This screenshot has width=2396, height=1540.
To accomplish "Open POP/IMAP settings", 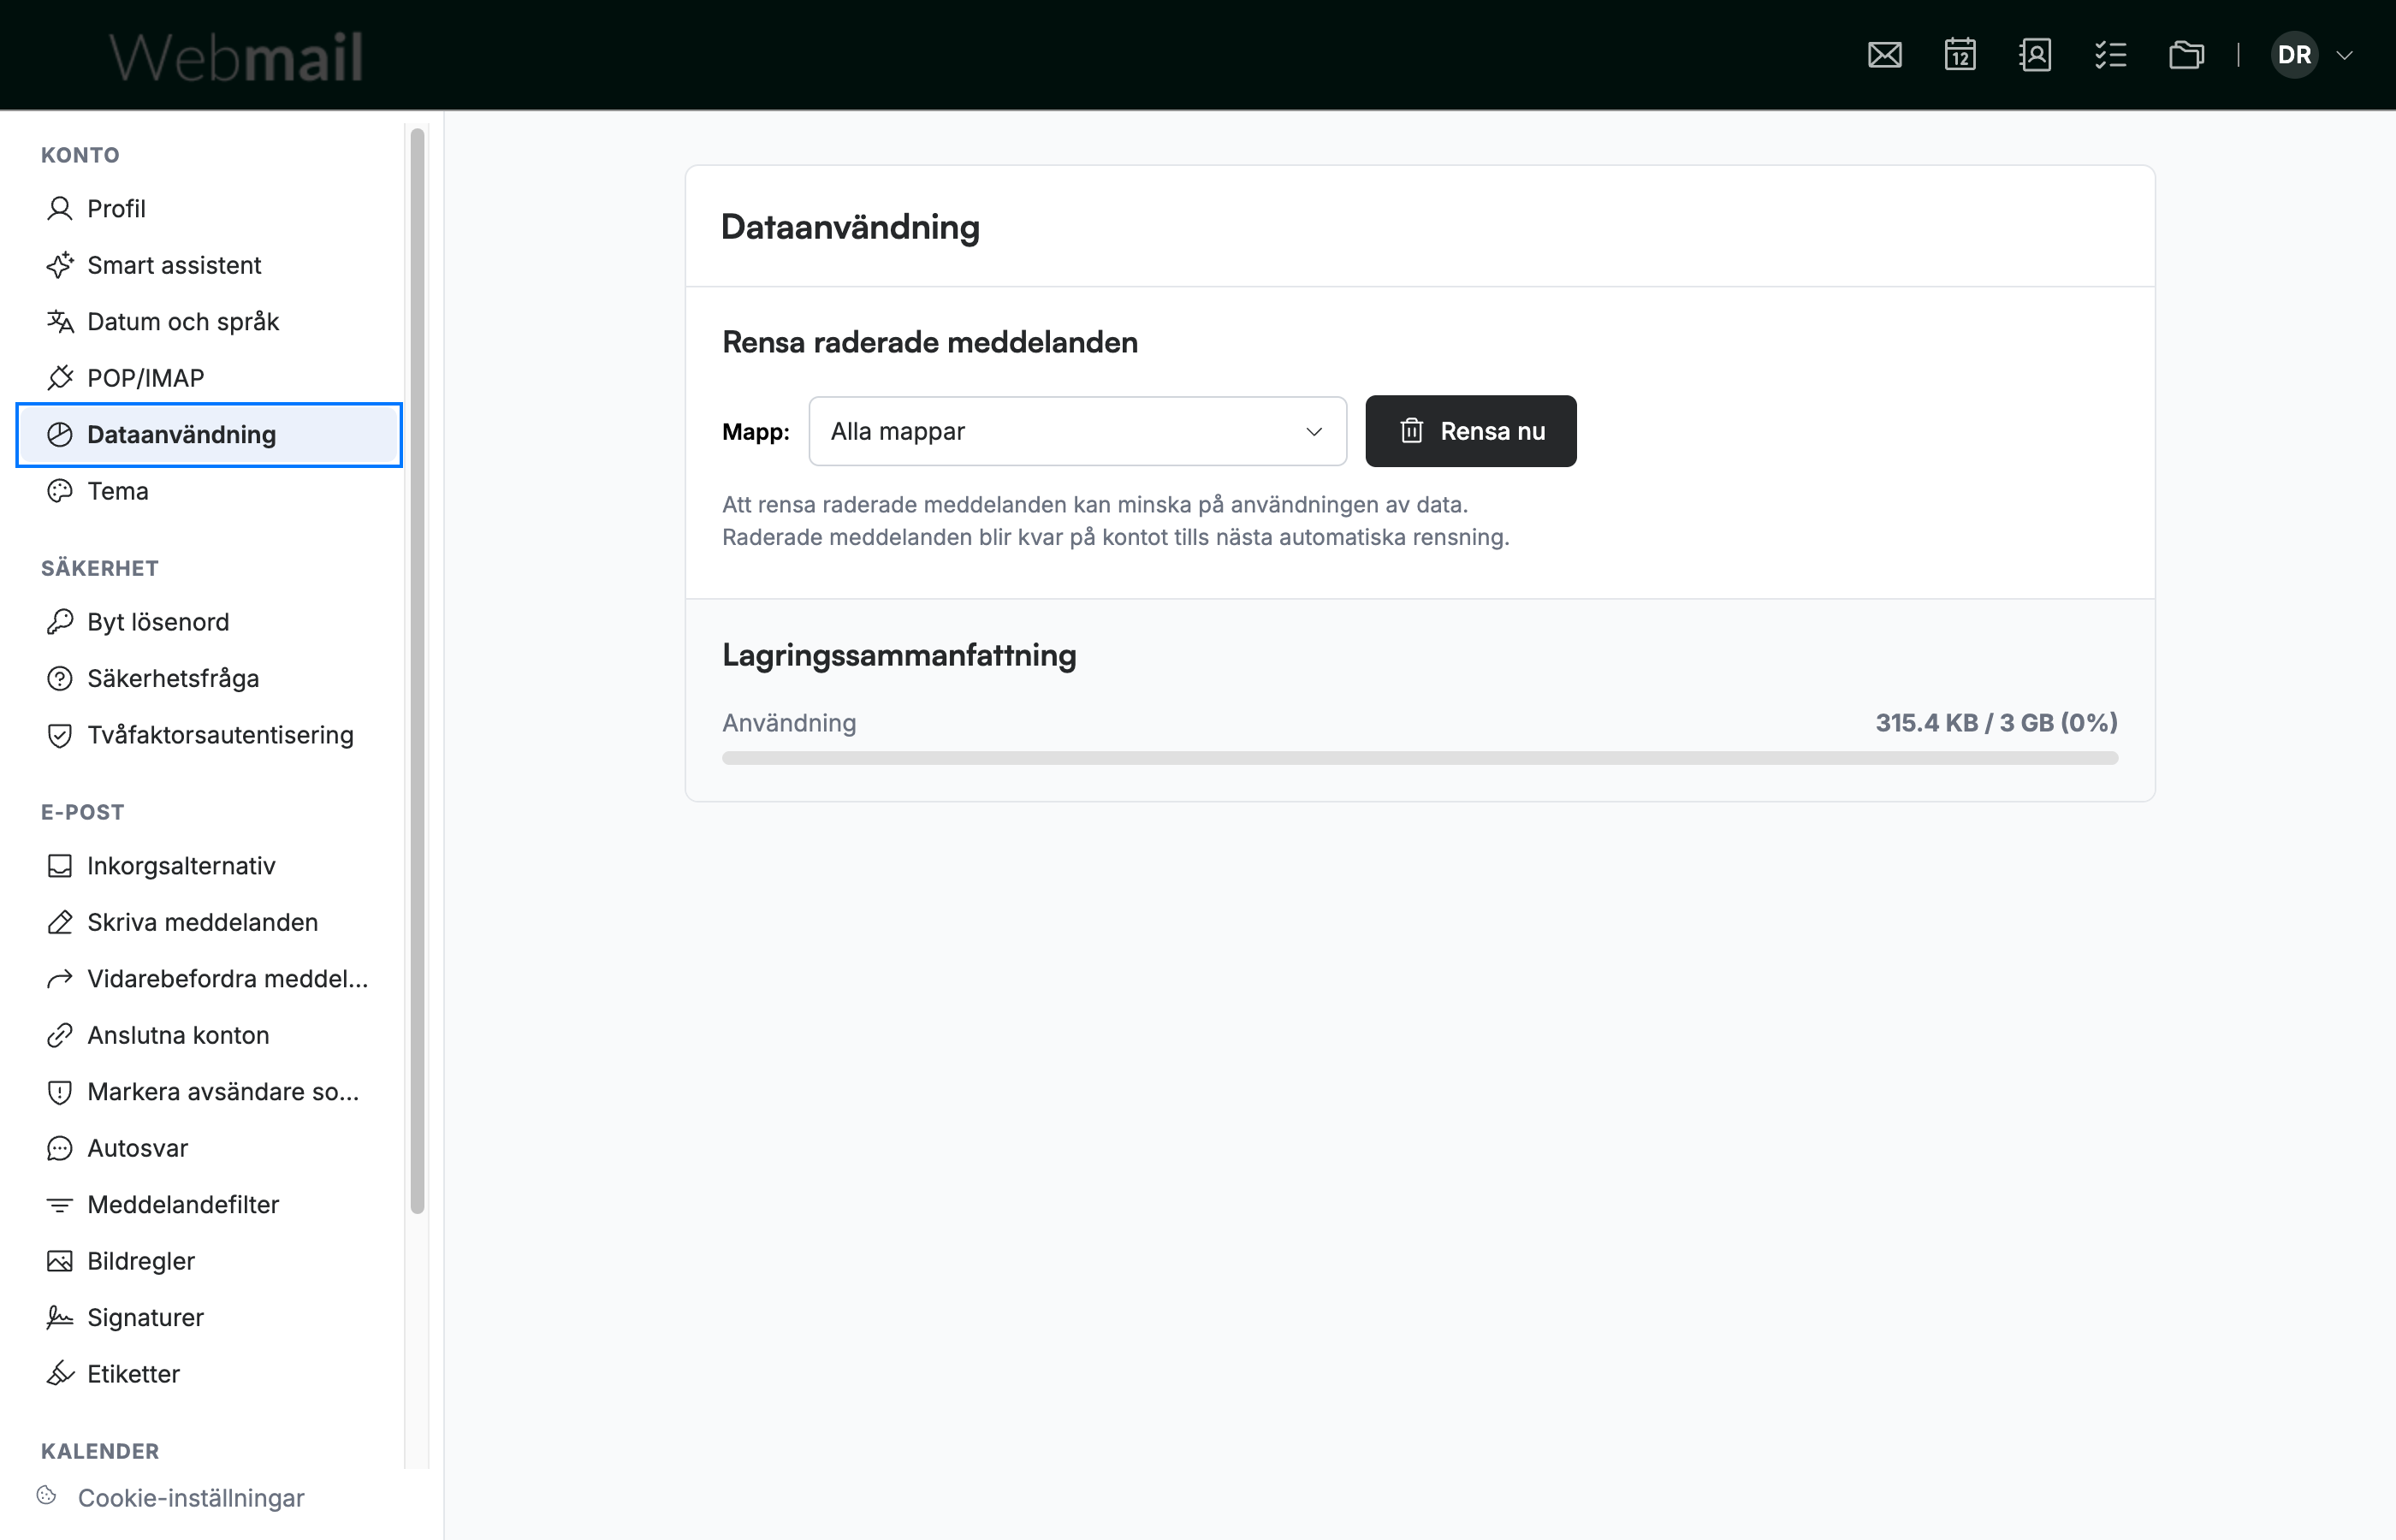I will [209, 378].
